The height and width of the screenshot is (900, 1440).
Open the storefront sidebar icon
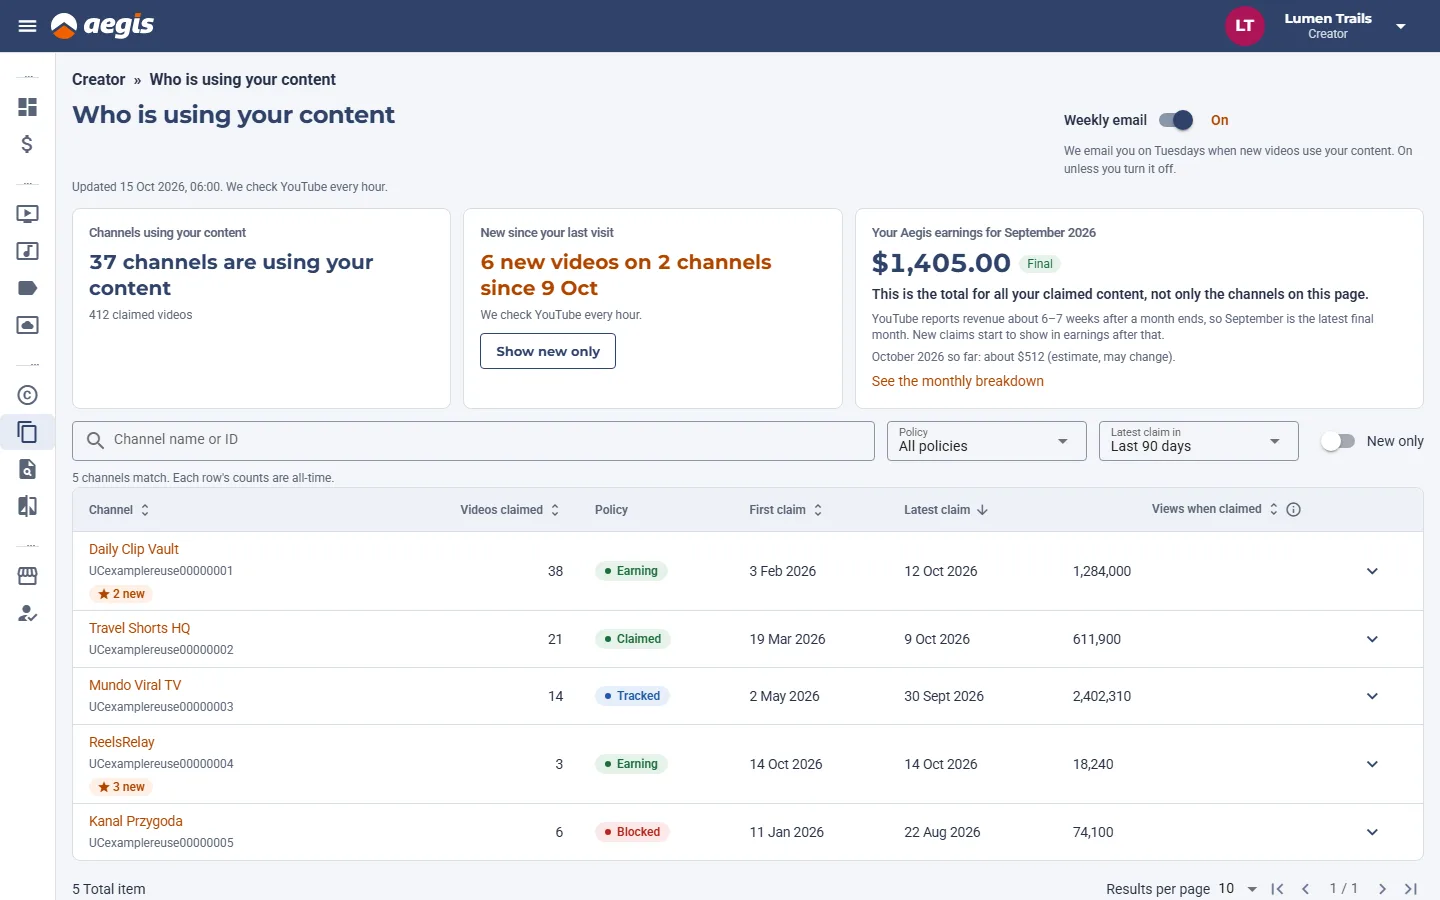[x=28, y=576]
